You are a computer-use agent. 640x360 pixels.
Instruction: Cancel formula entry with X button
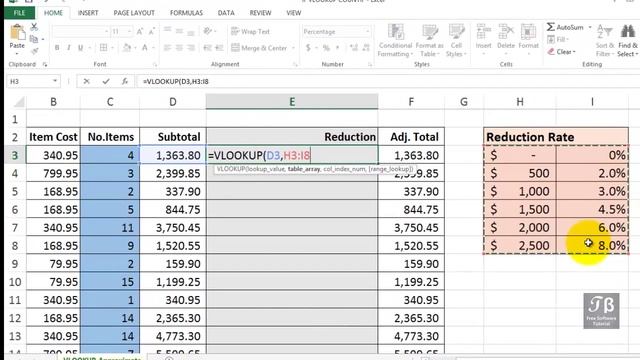click(x=86, y=81)
